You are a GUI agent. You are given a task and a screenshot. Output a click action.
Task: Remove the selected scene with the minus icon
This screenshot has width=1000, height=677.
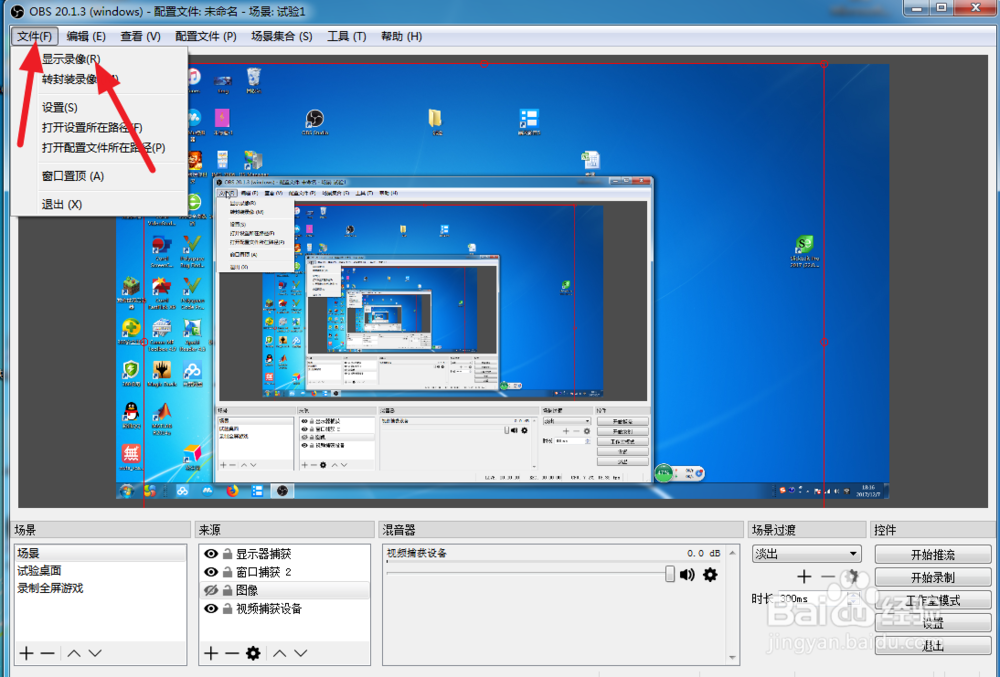(48, 653)
